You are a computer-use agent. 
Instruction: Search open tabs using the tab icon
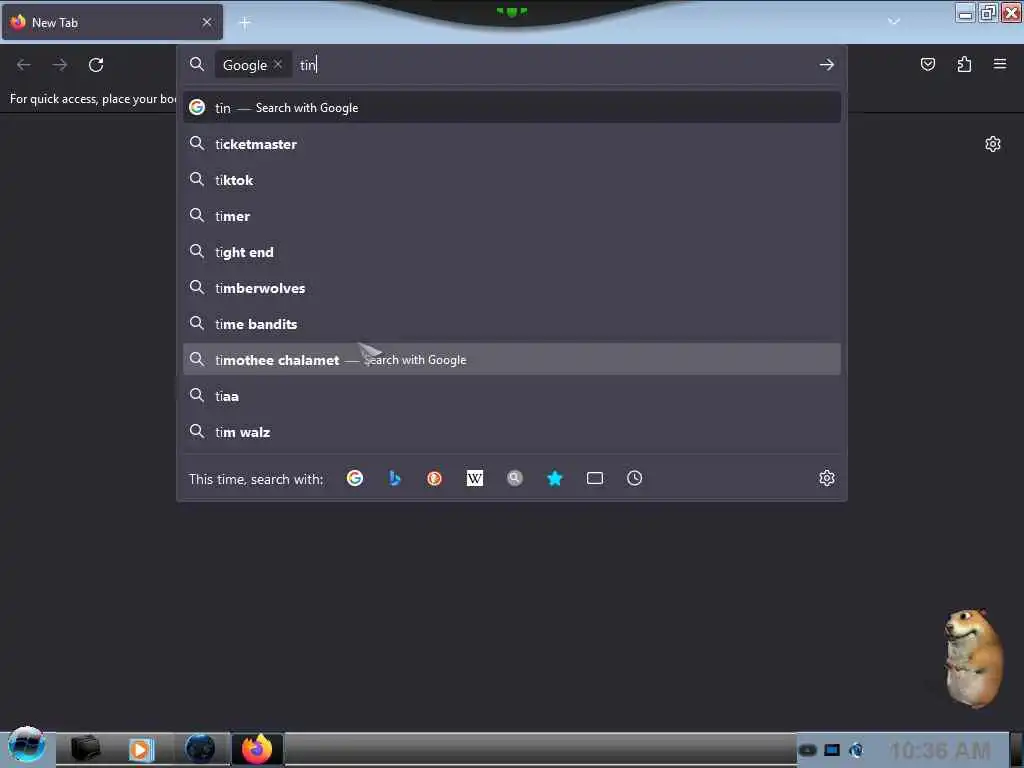pos(595,479)
